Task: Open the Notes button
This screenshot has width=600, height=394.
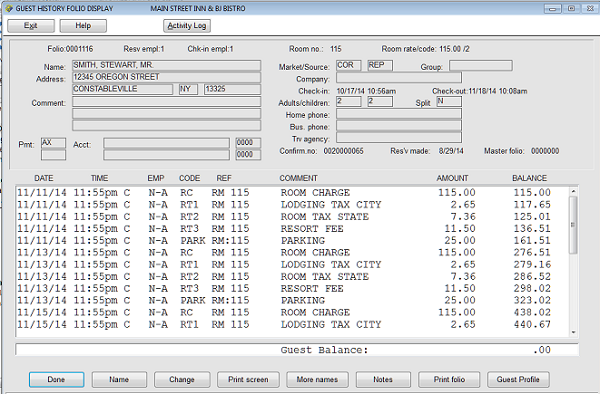Action: [383, 379]
